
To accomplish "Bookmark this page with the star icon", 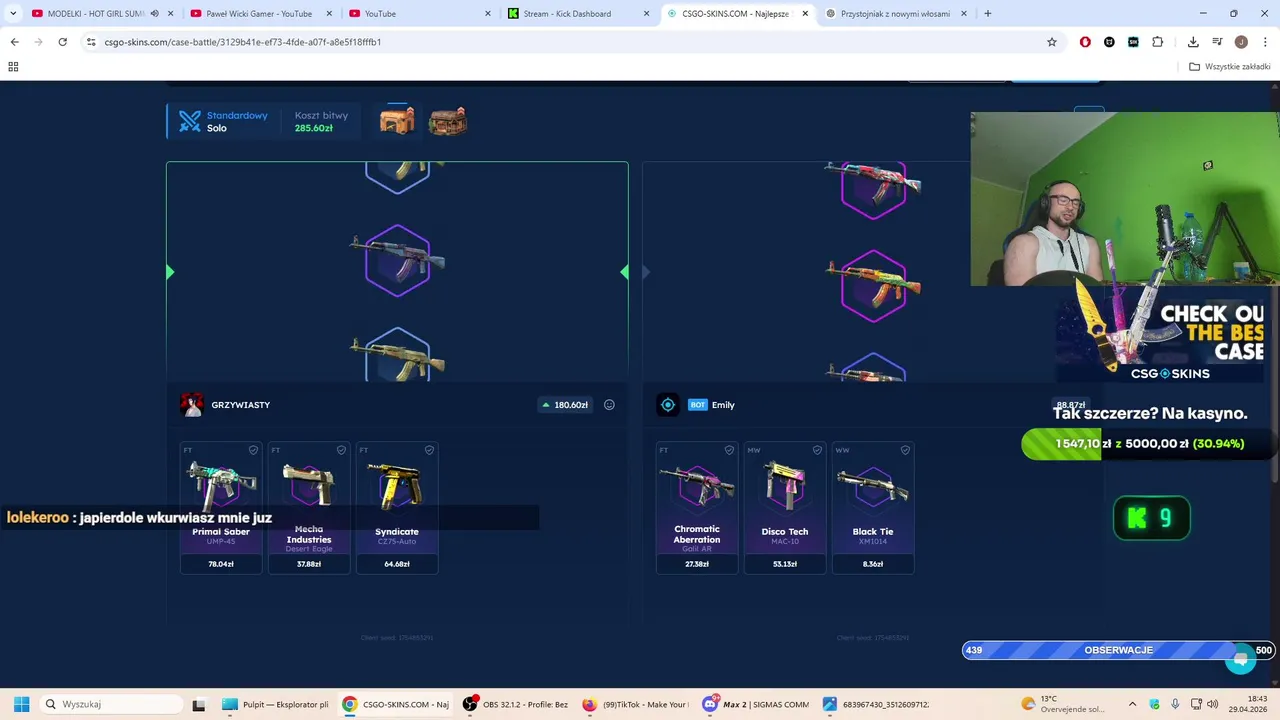I will 1052,42.
